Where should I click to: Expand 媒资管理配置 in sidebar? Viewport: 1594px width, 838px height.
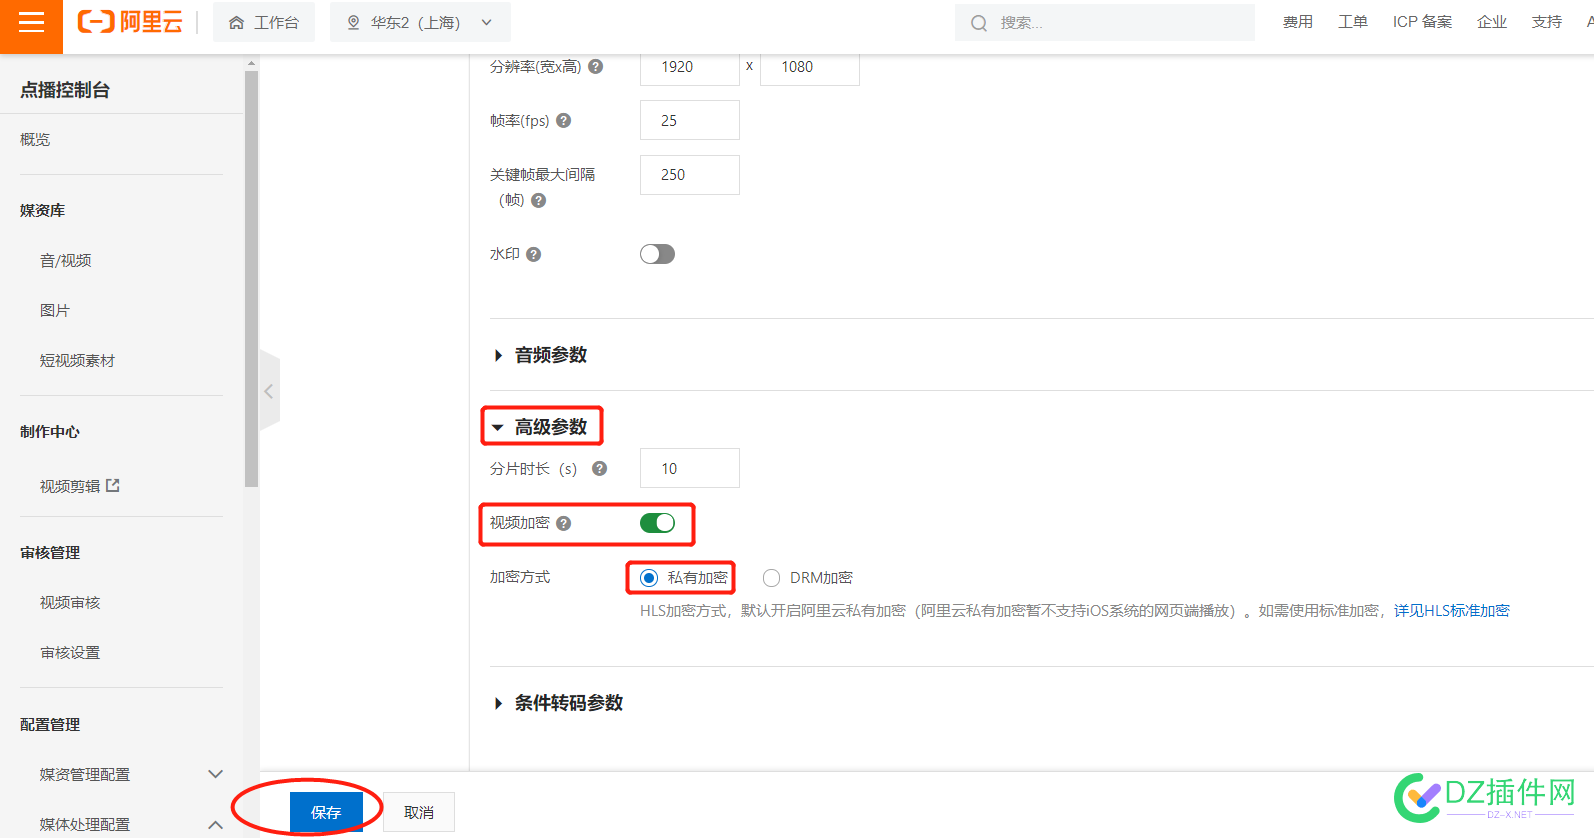215,774
